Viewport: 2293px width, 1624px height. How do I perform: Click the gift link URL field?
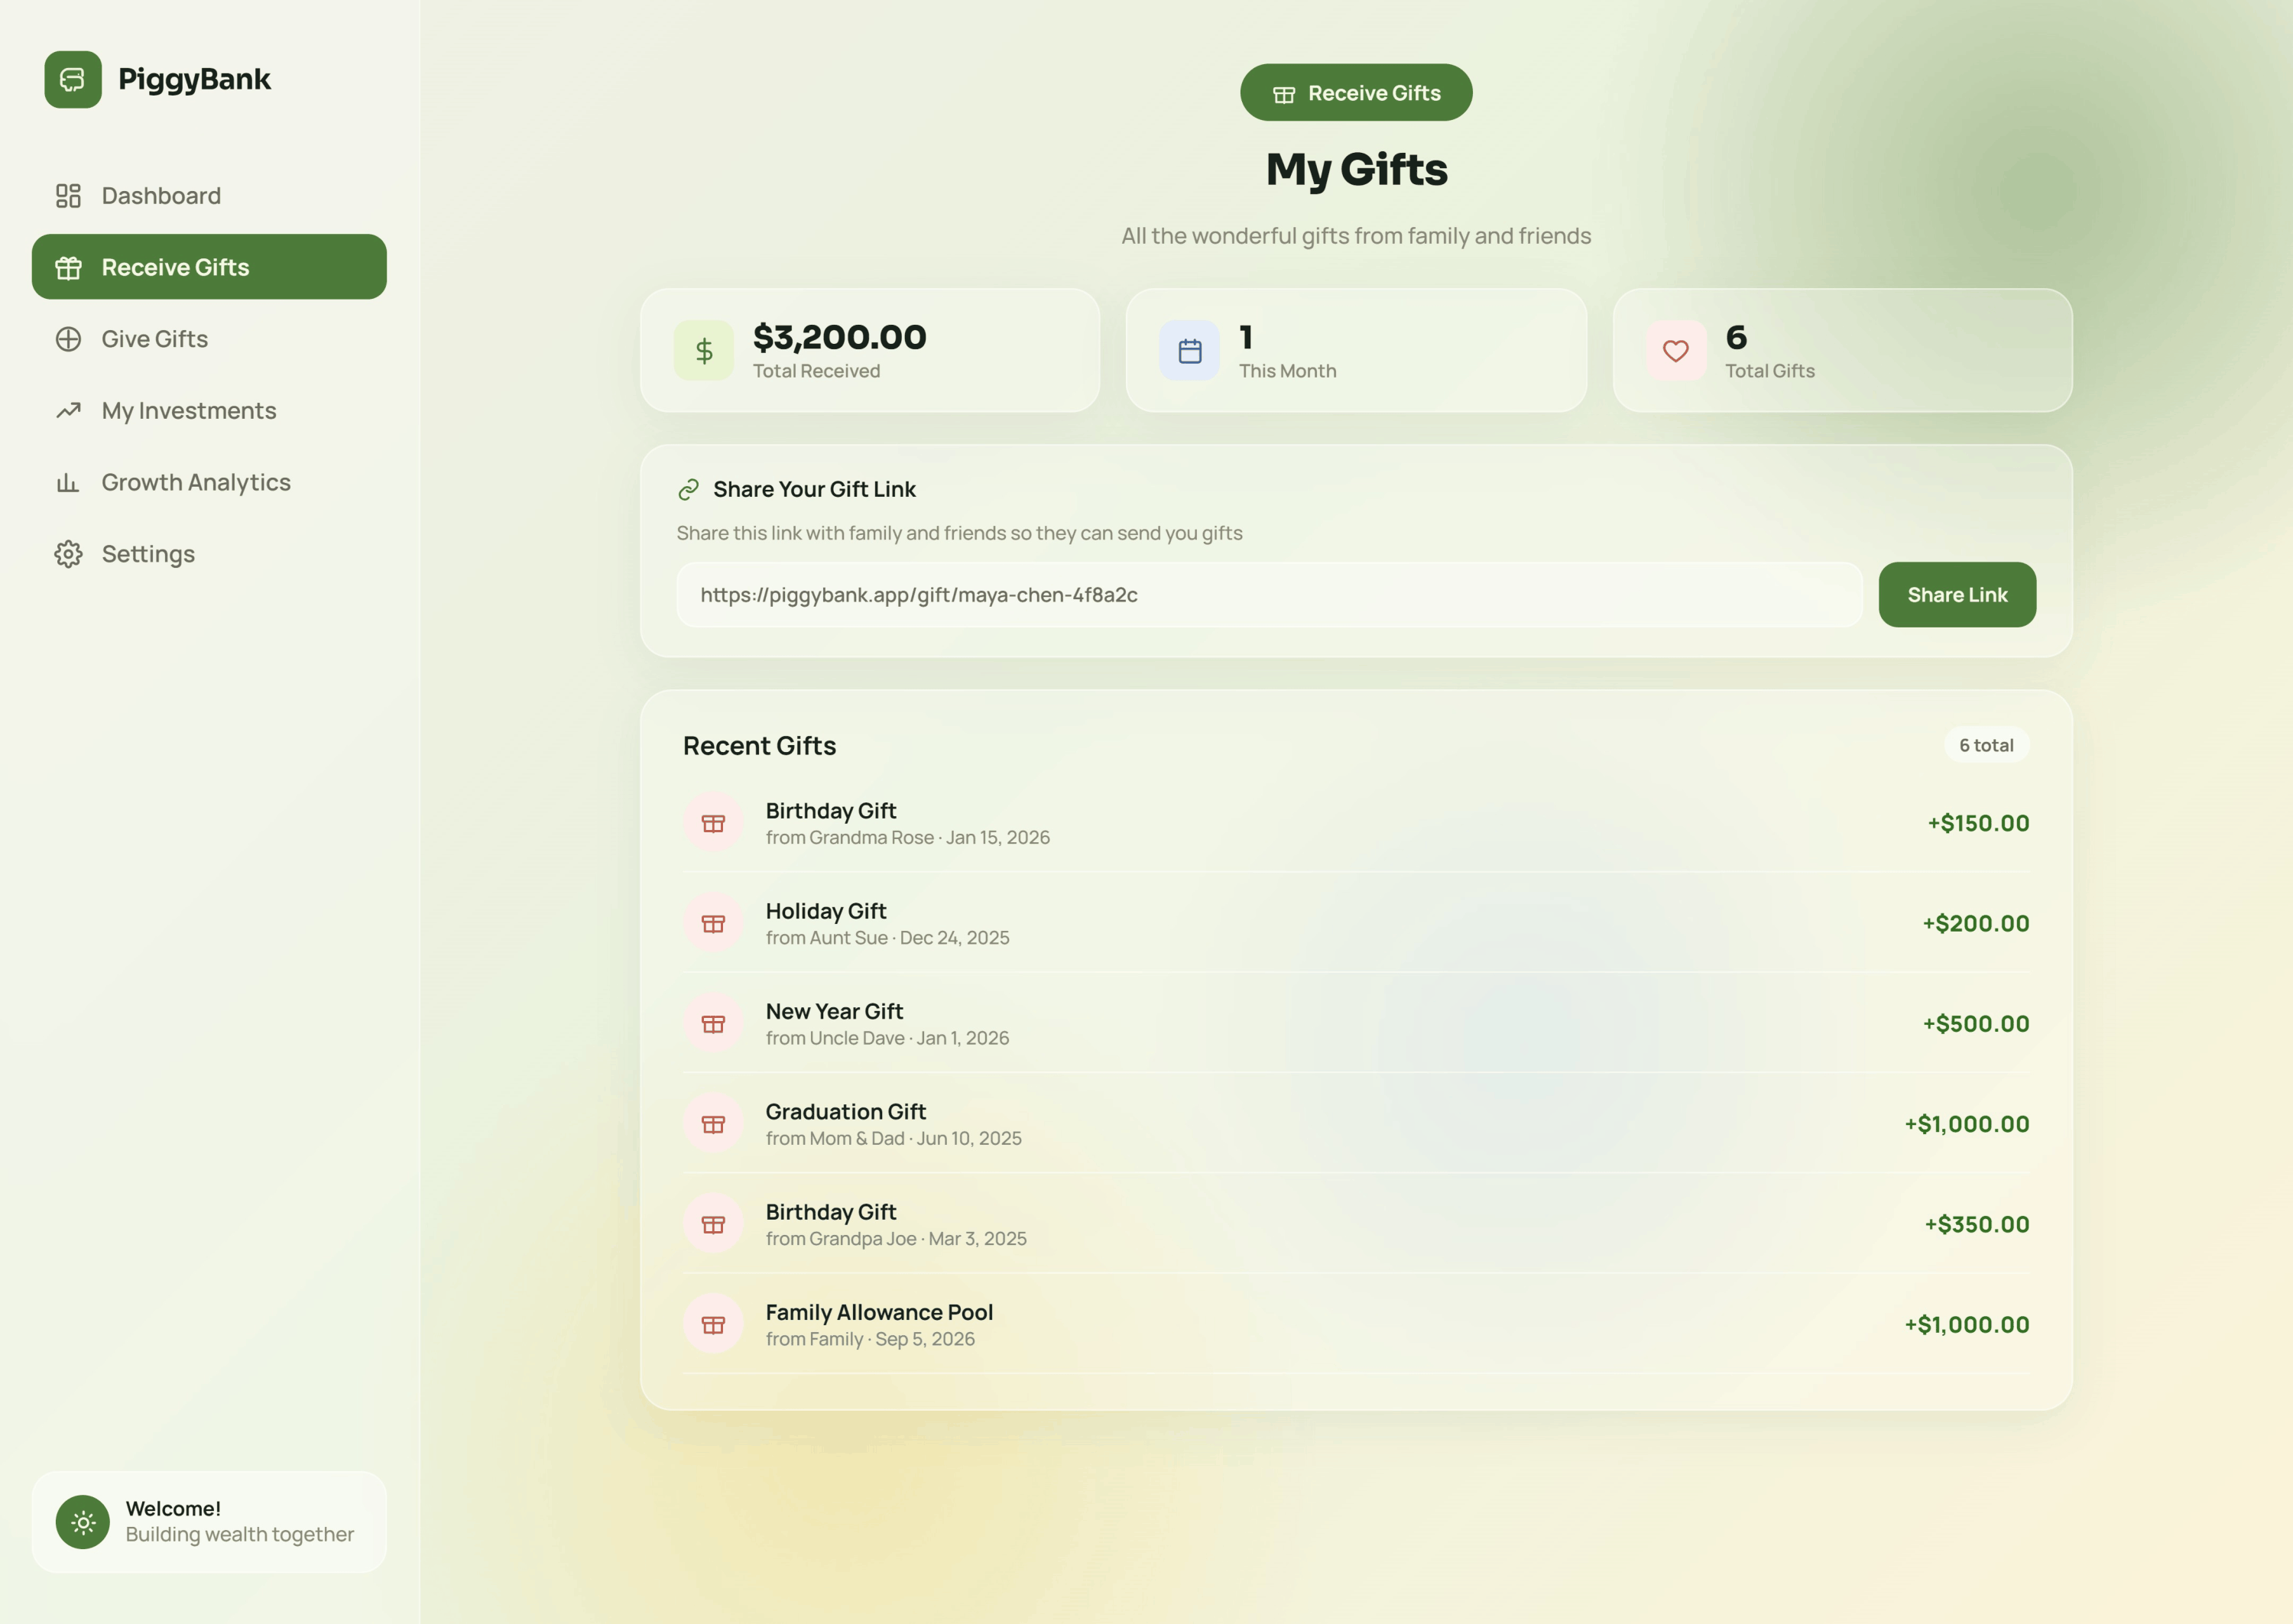[1269, 595]
